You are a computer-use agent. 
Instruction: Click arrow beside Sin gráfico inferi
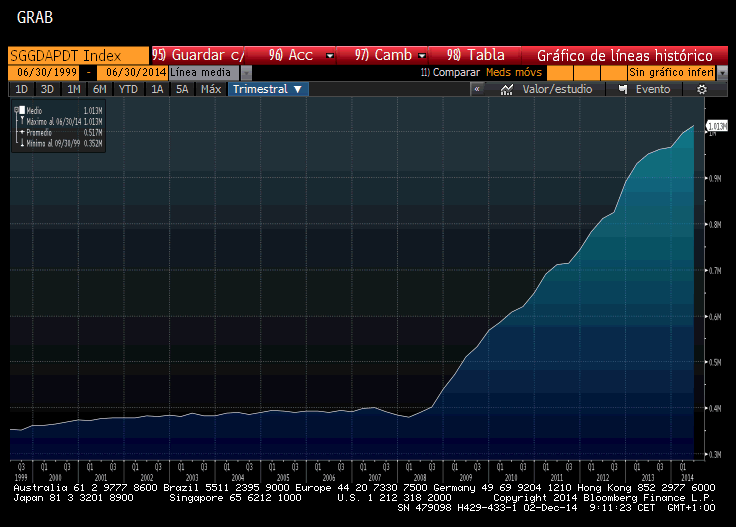tap(722, 73)
